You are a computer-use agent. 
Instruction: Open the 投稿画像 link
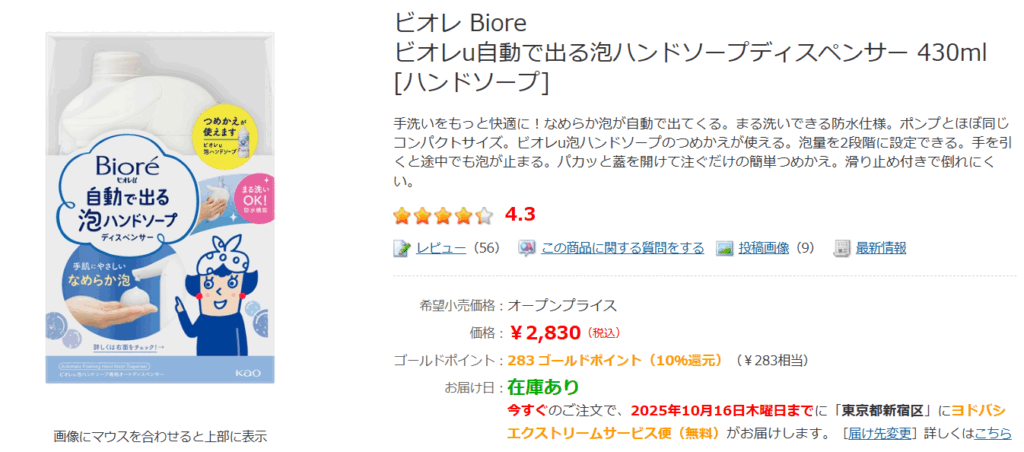point(764,248)
